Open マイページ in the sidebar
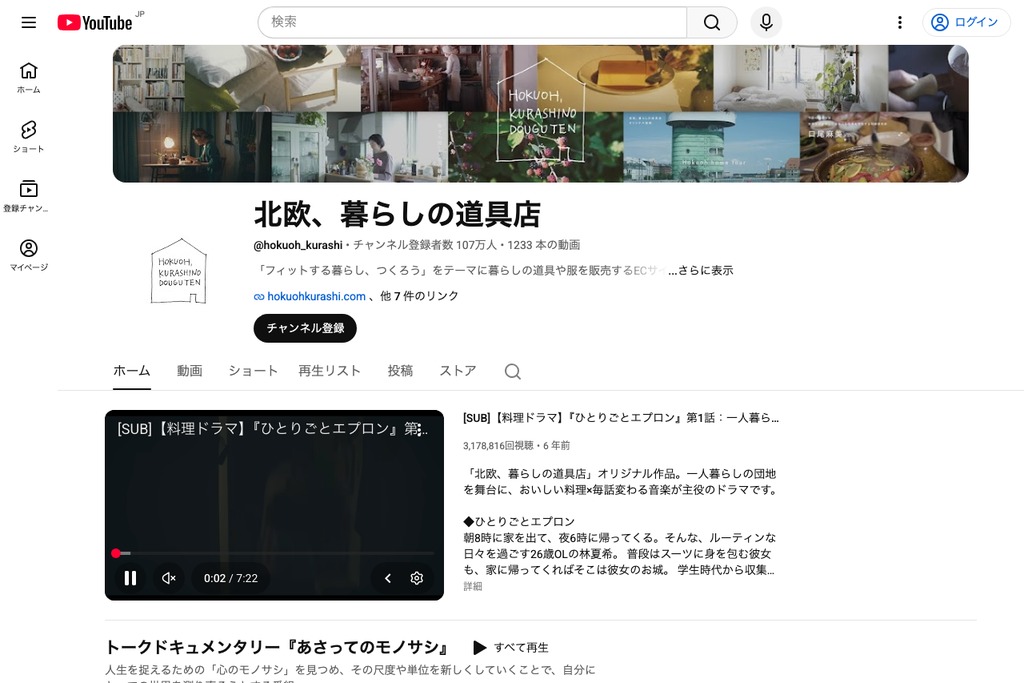The width and height of the screenshot is (1024, 683). coord(29,255)
